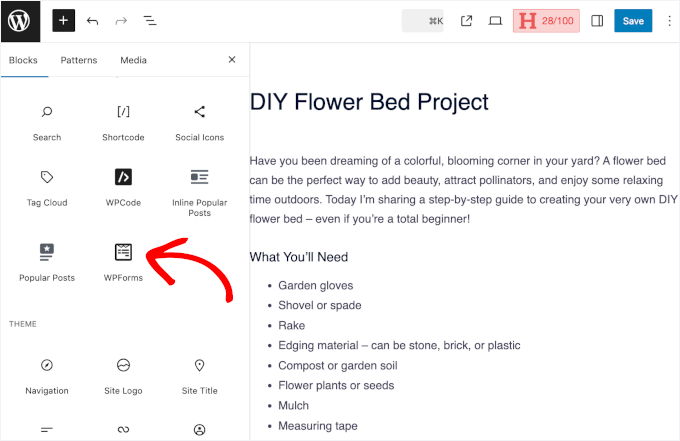Insert the Site Title block
The image size is (680, 441).
tap(199, 374)
